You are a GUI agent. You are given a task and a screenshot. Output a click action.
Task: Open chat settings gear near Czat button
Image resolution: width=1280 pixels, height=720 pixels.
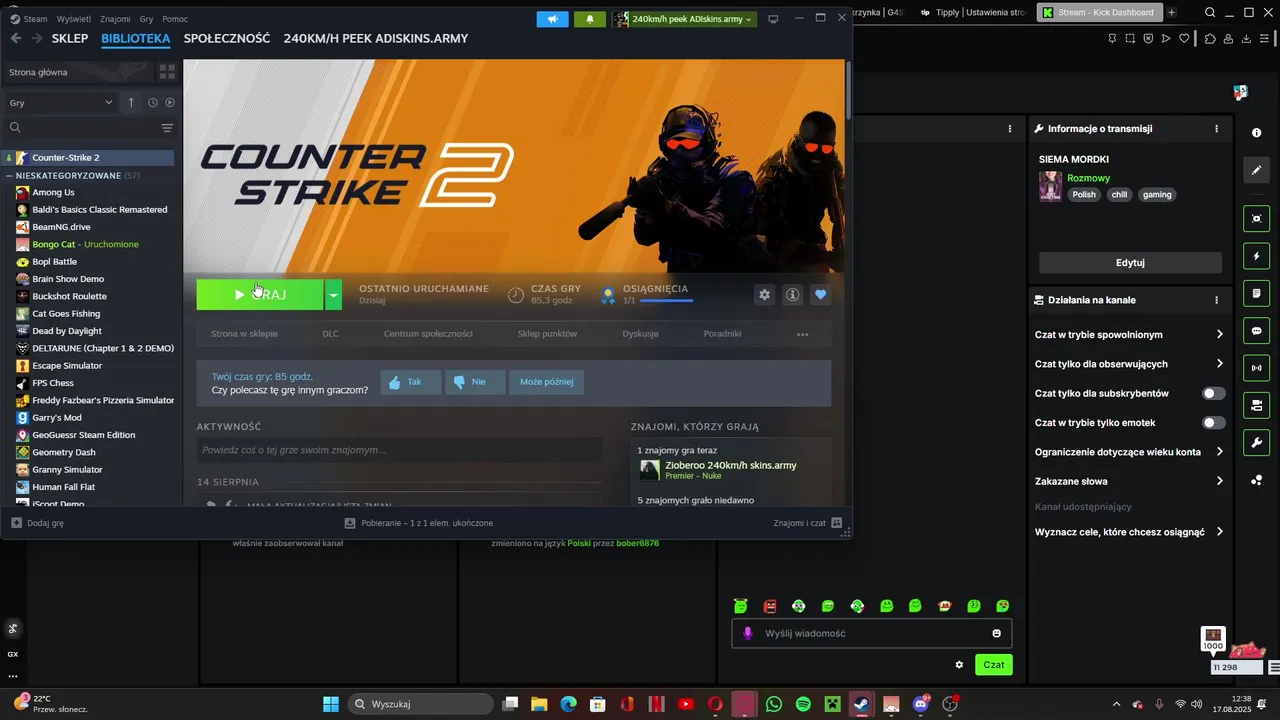pyautogui.click(x=960, y=665)
